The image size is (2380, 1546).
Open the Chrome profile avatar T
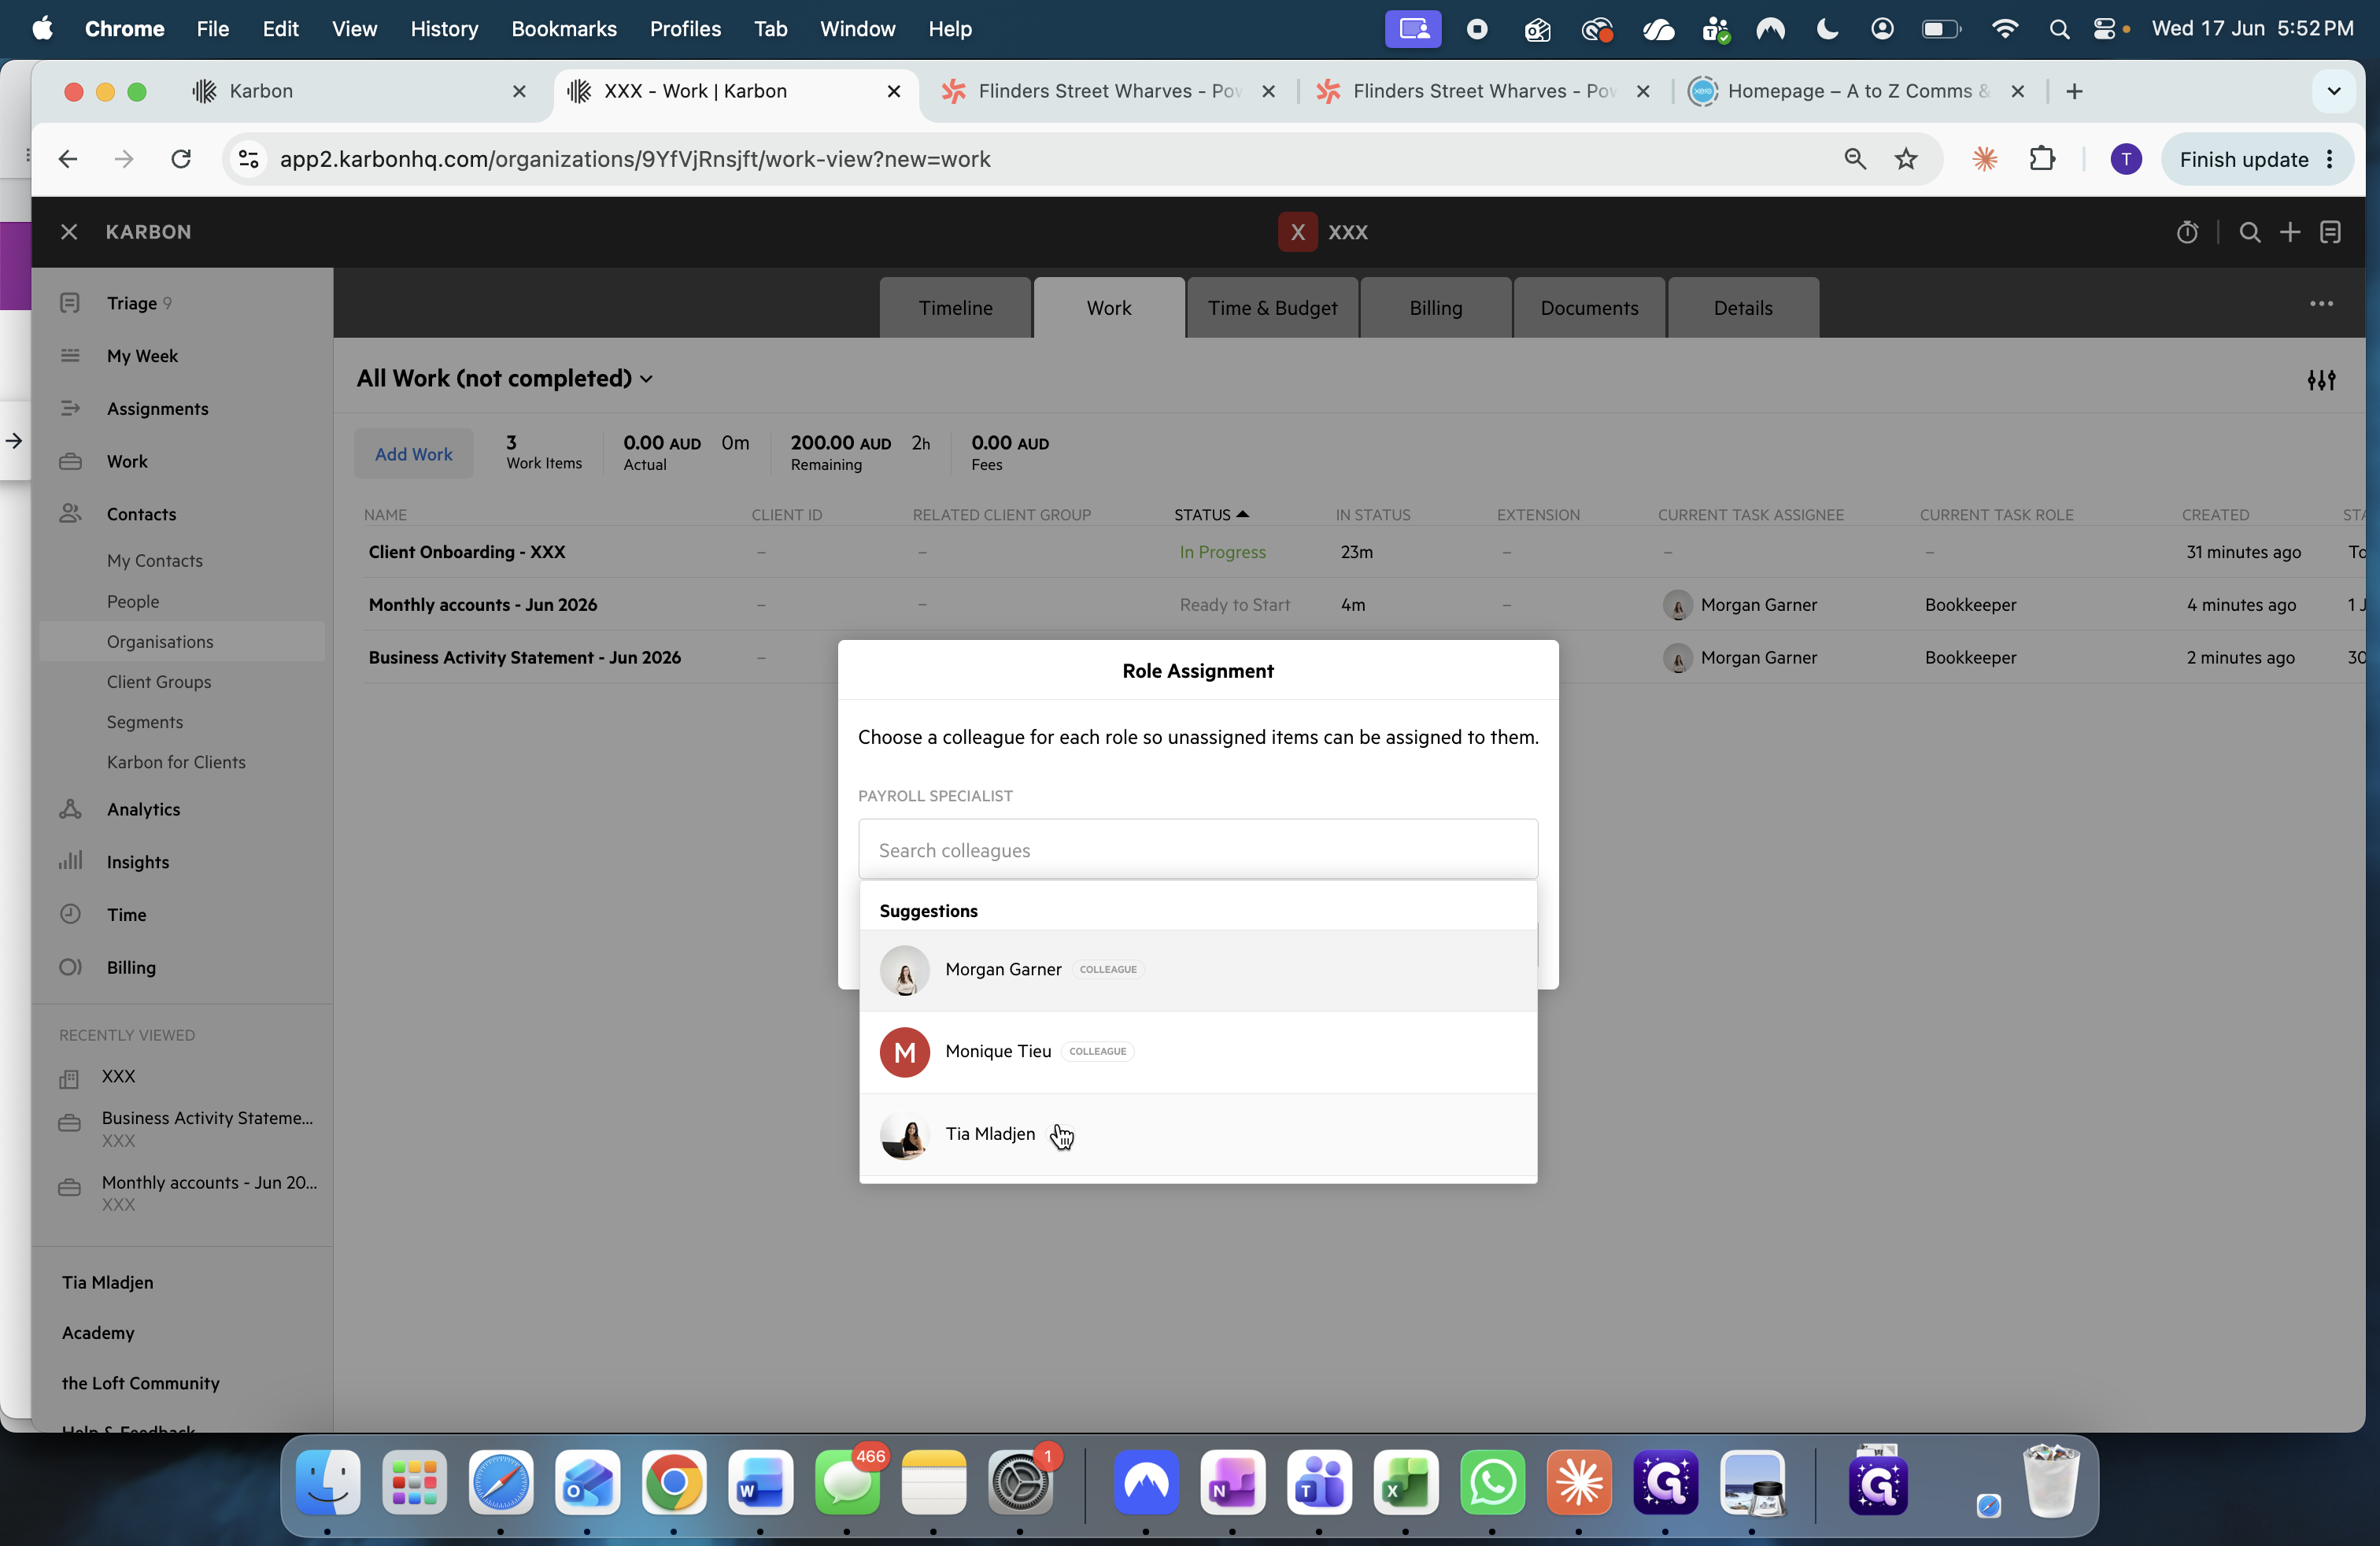[x=2125, y=159]
